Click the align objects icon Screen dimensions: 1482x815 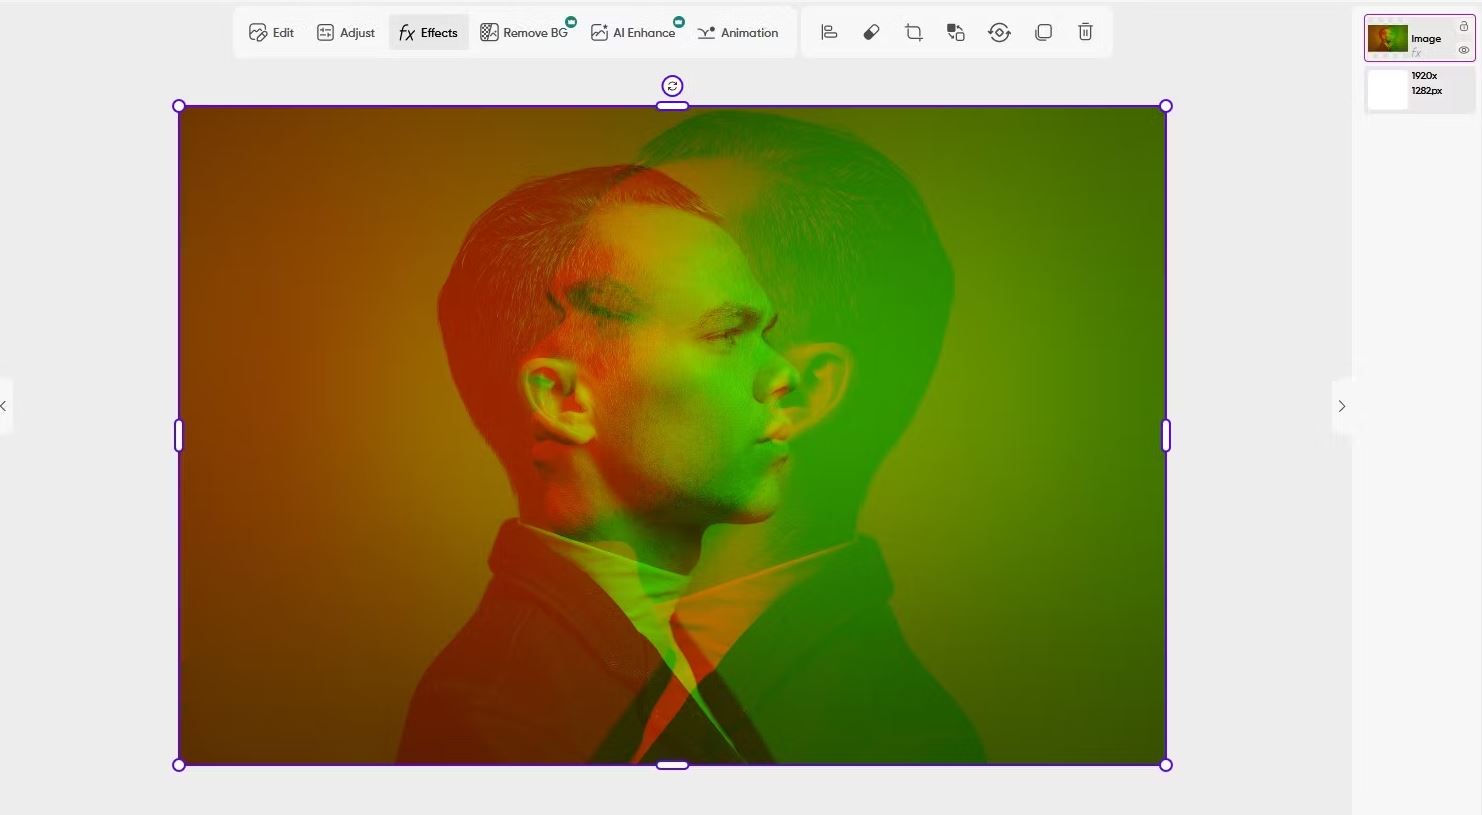point(829,32)
